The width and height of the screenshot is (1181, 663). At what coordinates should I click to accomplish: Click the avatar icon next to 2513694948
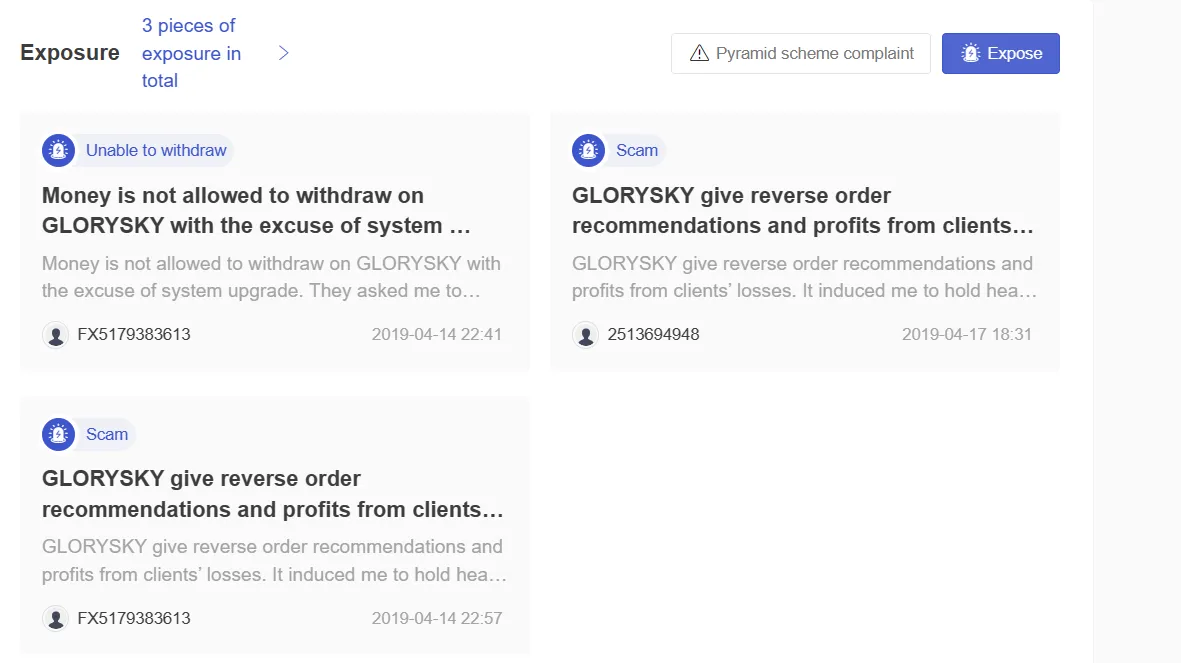point(585,335)
